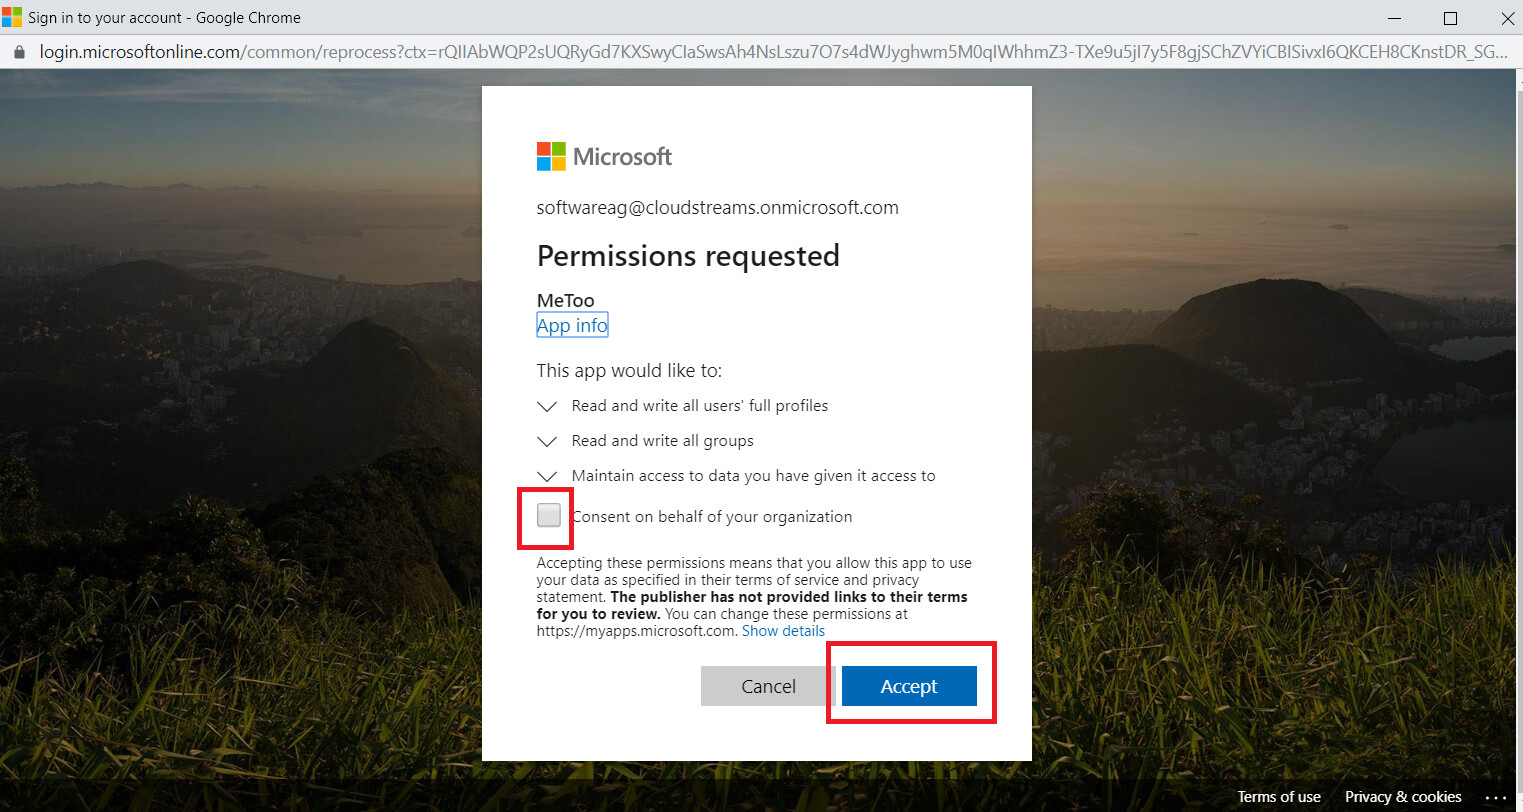Click the Microsoft favicon in the title bar
Viewport: 1523px width, 812px height.
click(x=12, y=17)
